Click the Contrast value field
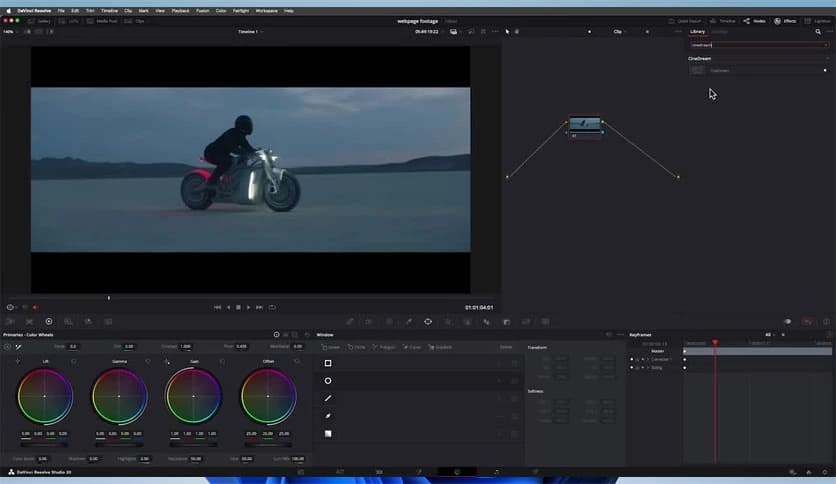 186,346
